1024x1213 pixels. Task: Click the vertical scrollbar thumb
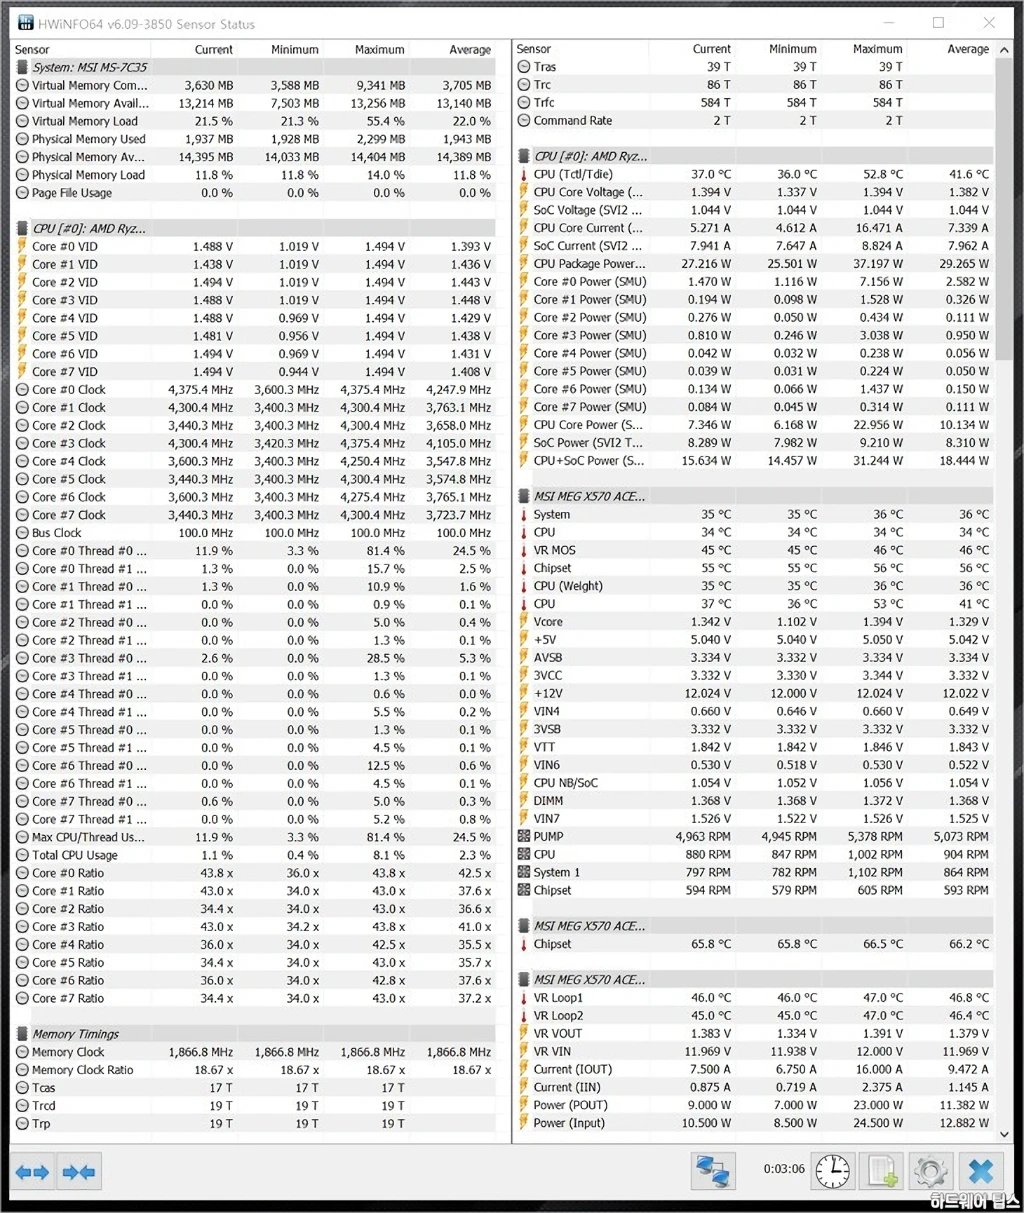tap(1004, 210)
